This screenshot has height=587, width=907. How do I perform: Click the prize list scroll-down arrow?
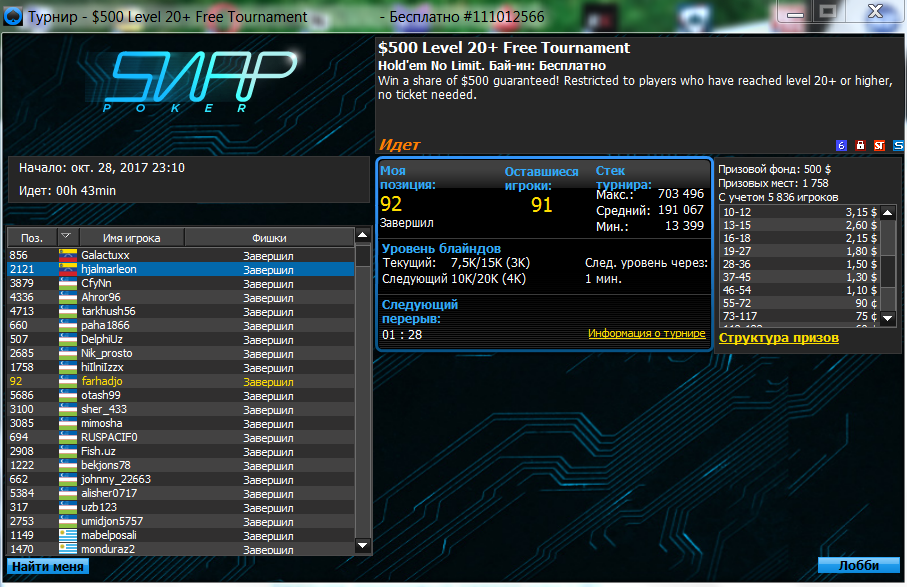[888, 318]
